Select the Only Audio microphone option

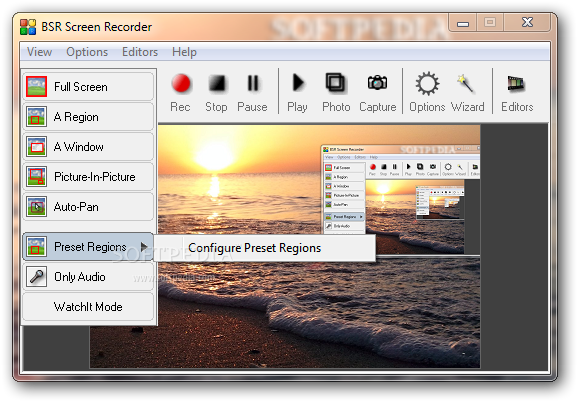tap(88, 277)
